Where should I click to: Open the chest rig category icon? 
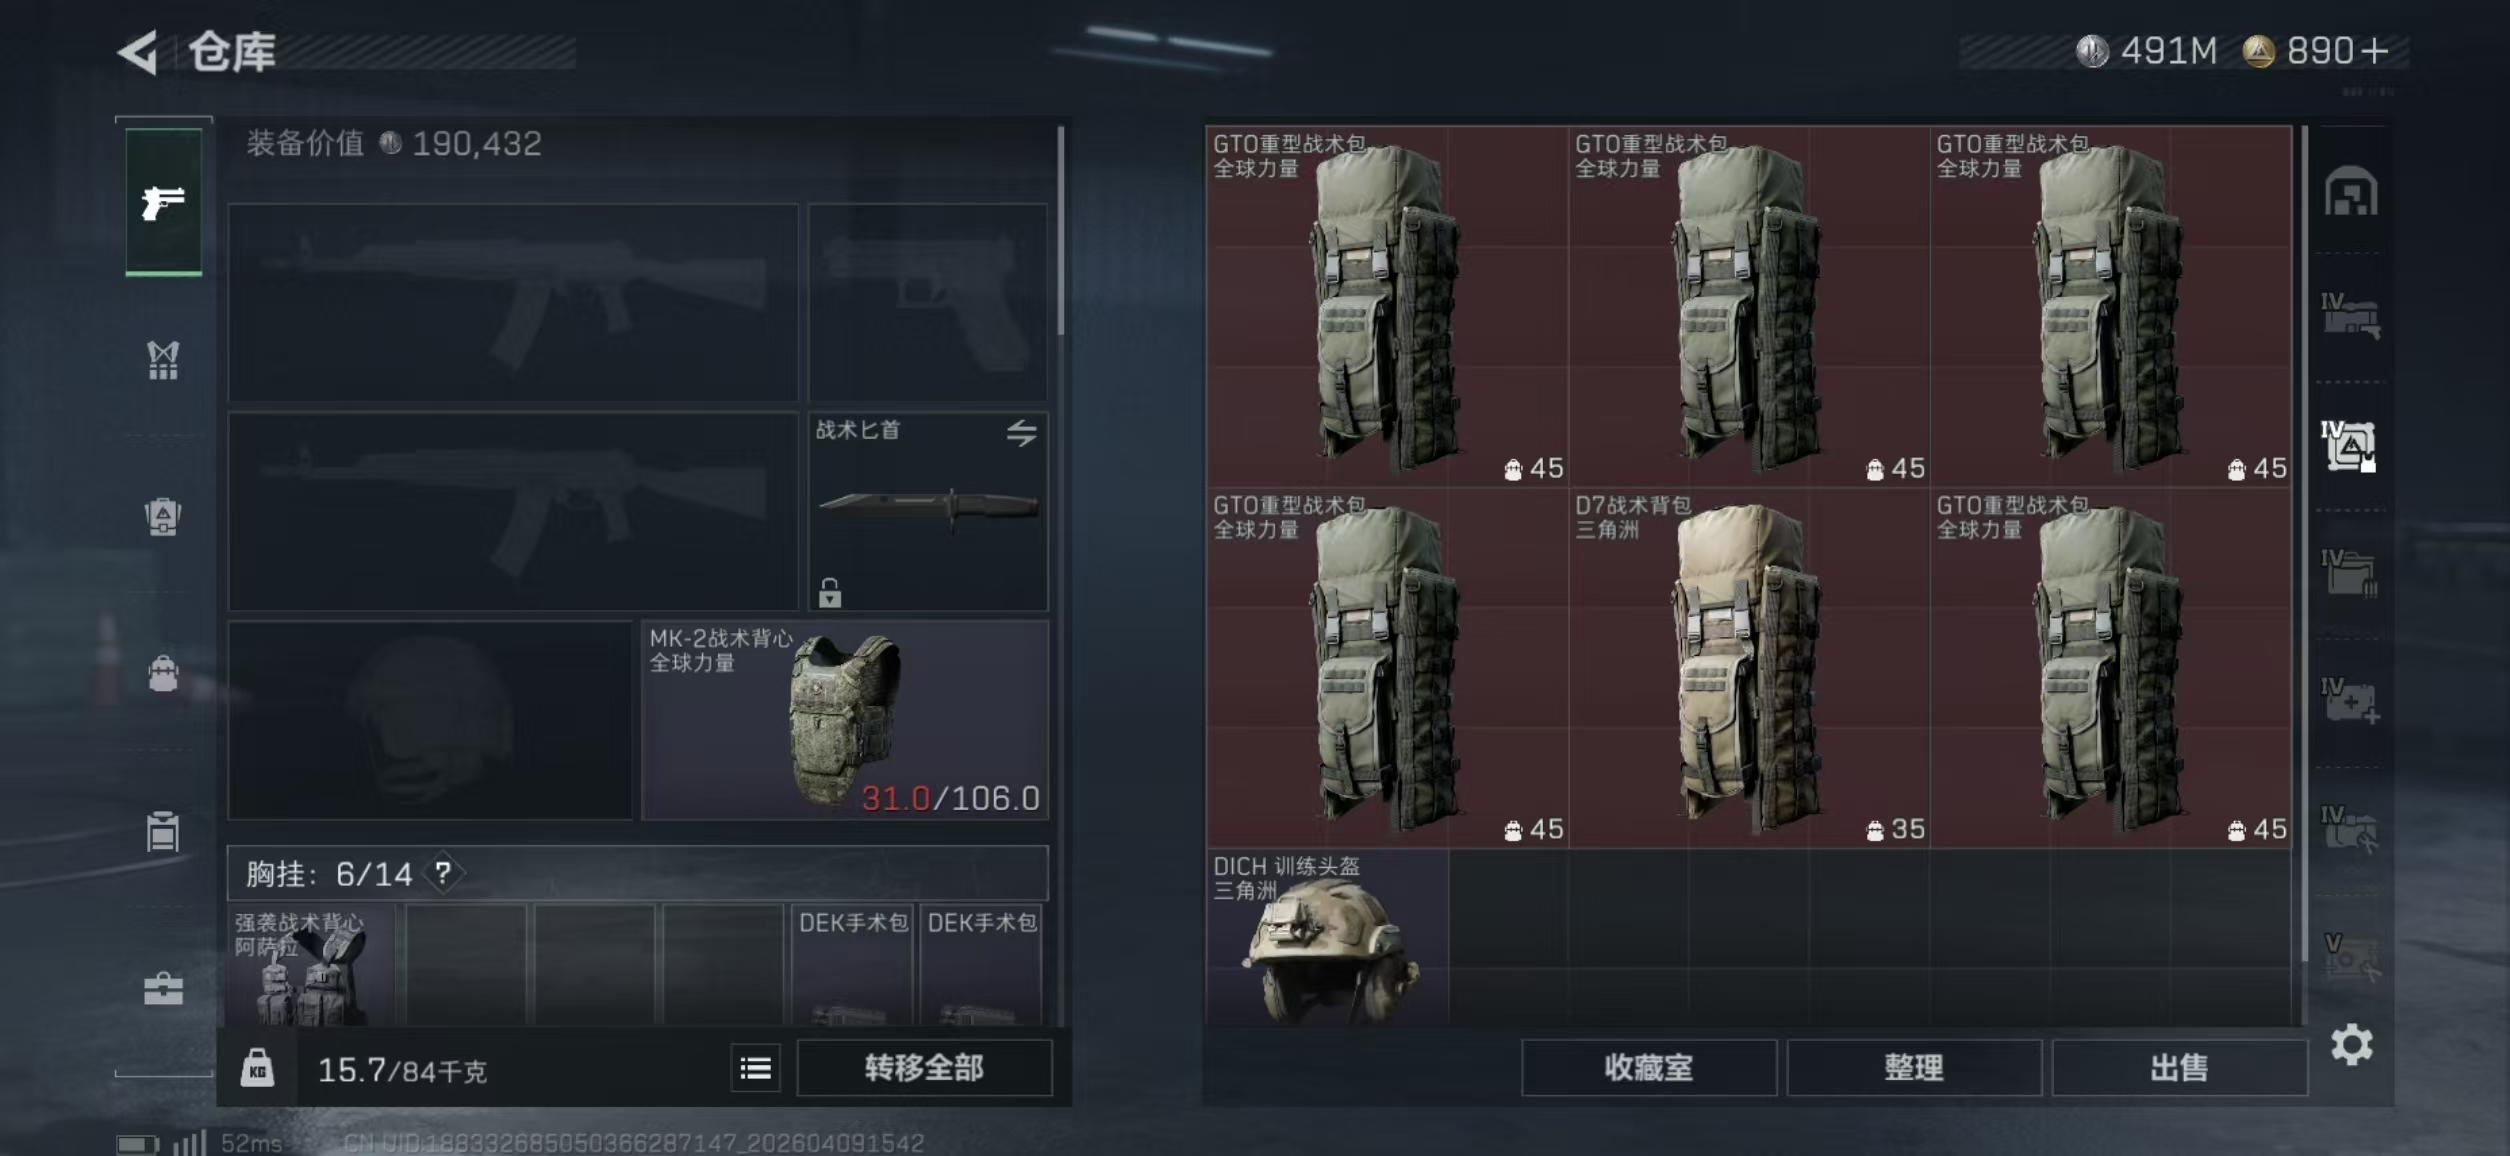(163, 360)
